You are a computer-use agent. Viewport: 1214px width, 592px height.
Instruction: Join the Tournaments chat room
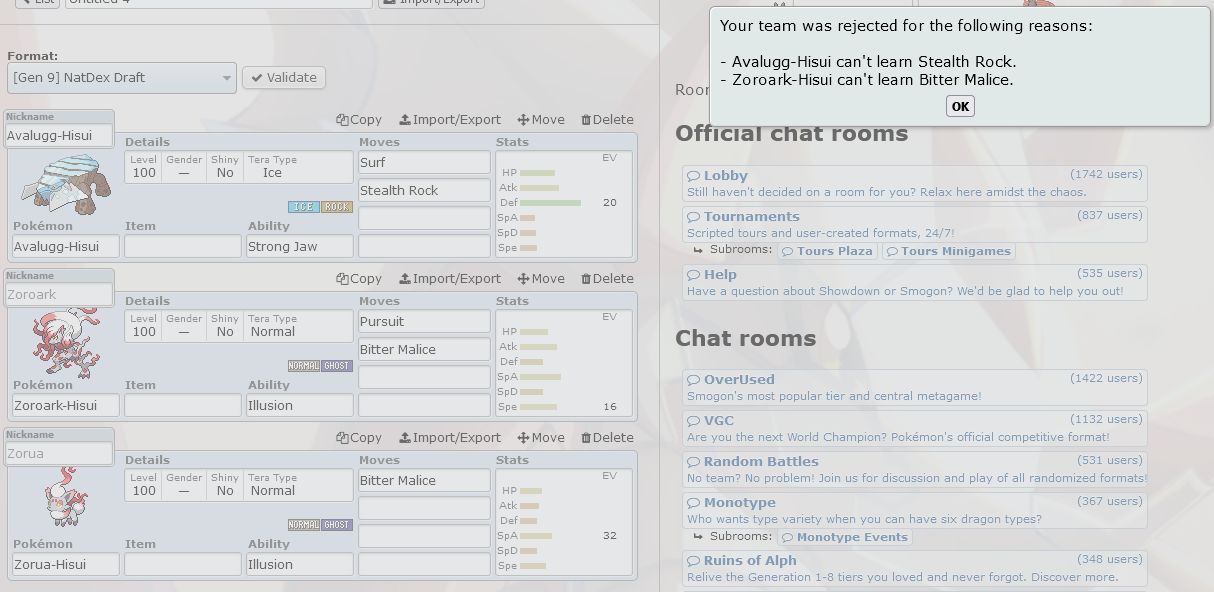click(x=915, y=224)
